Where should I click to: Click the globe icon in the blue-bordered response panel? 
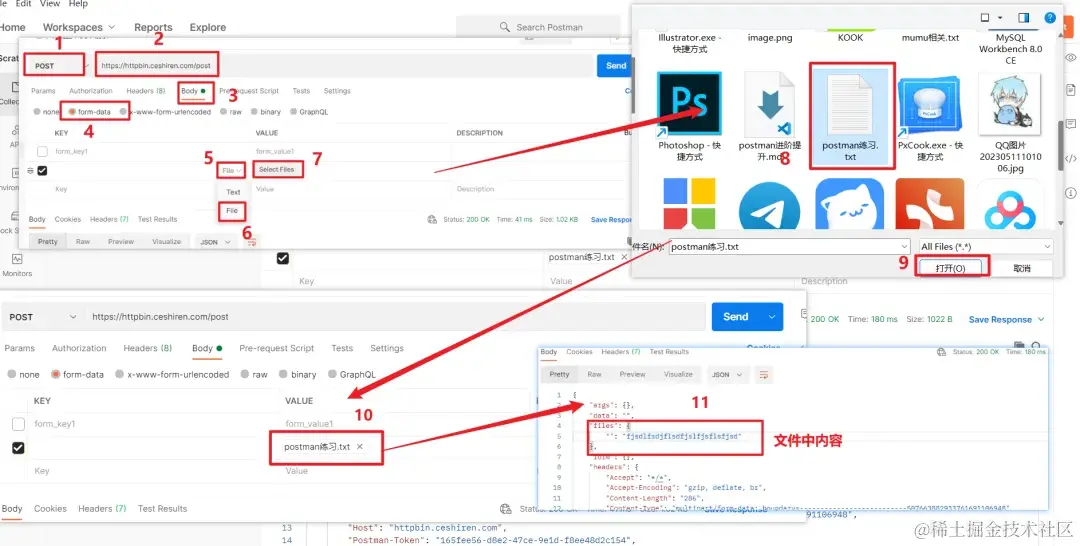[942, 352]
